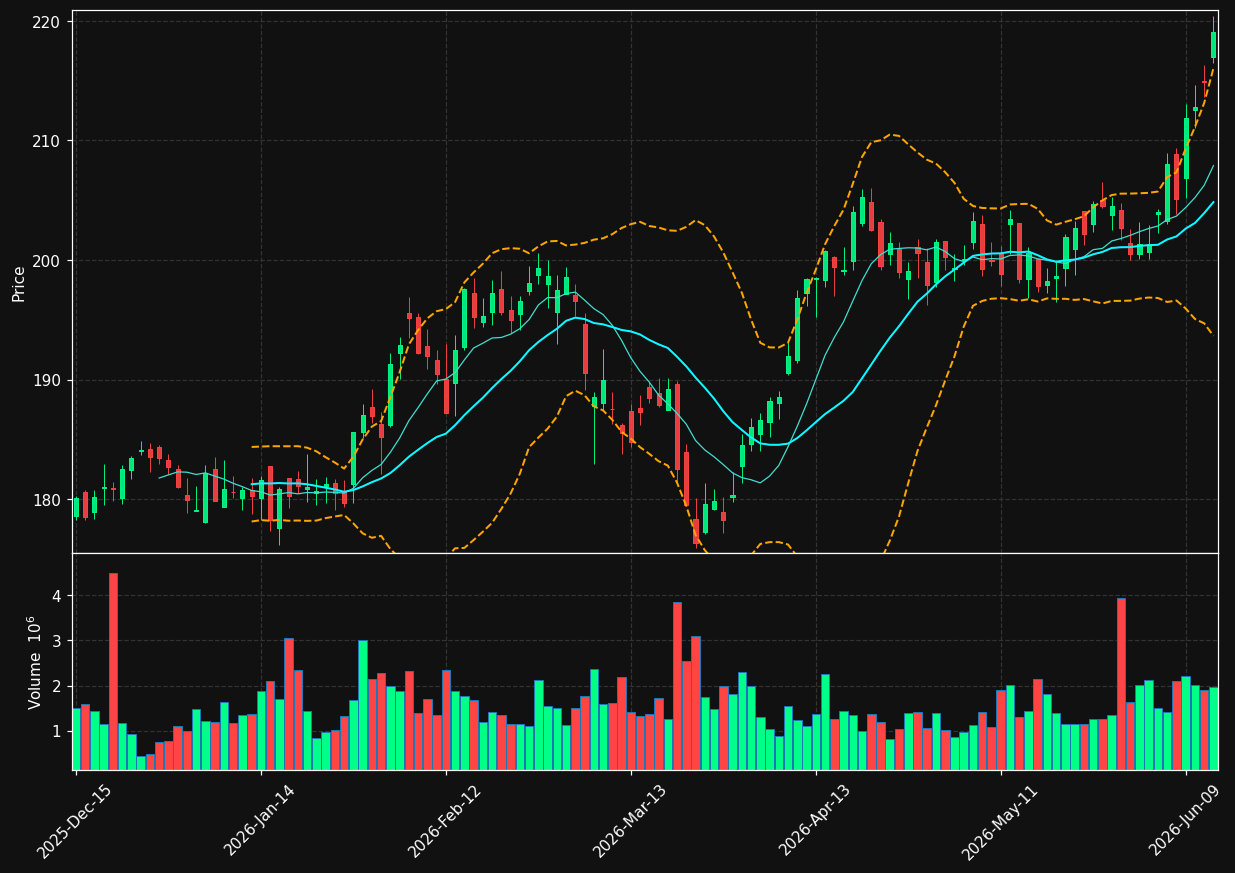The image size is (1235, 873).
Task: Click the 2026-May-11 date label
Action: (x=1000, y=821)
